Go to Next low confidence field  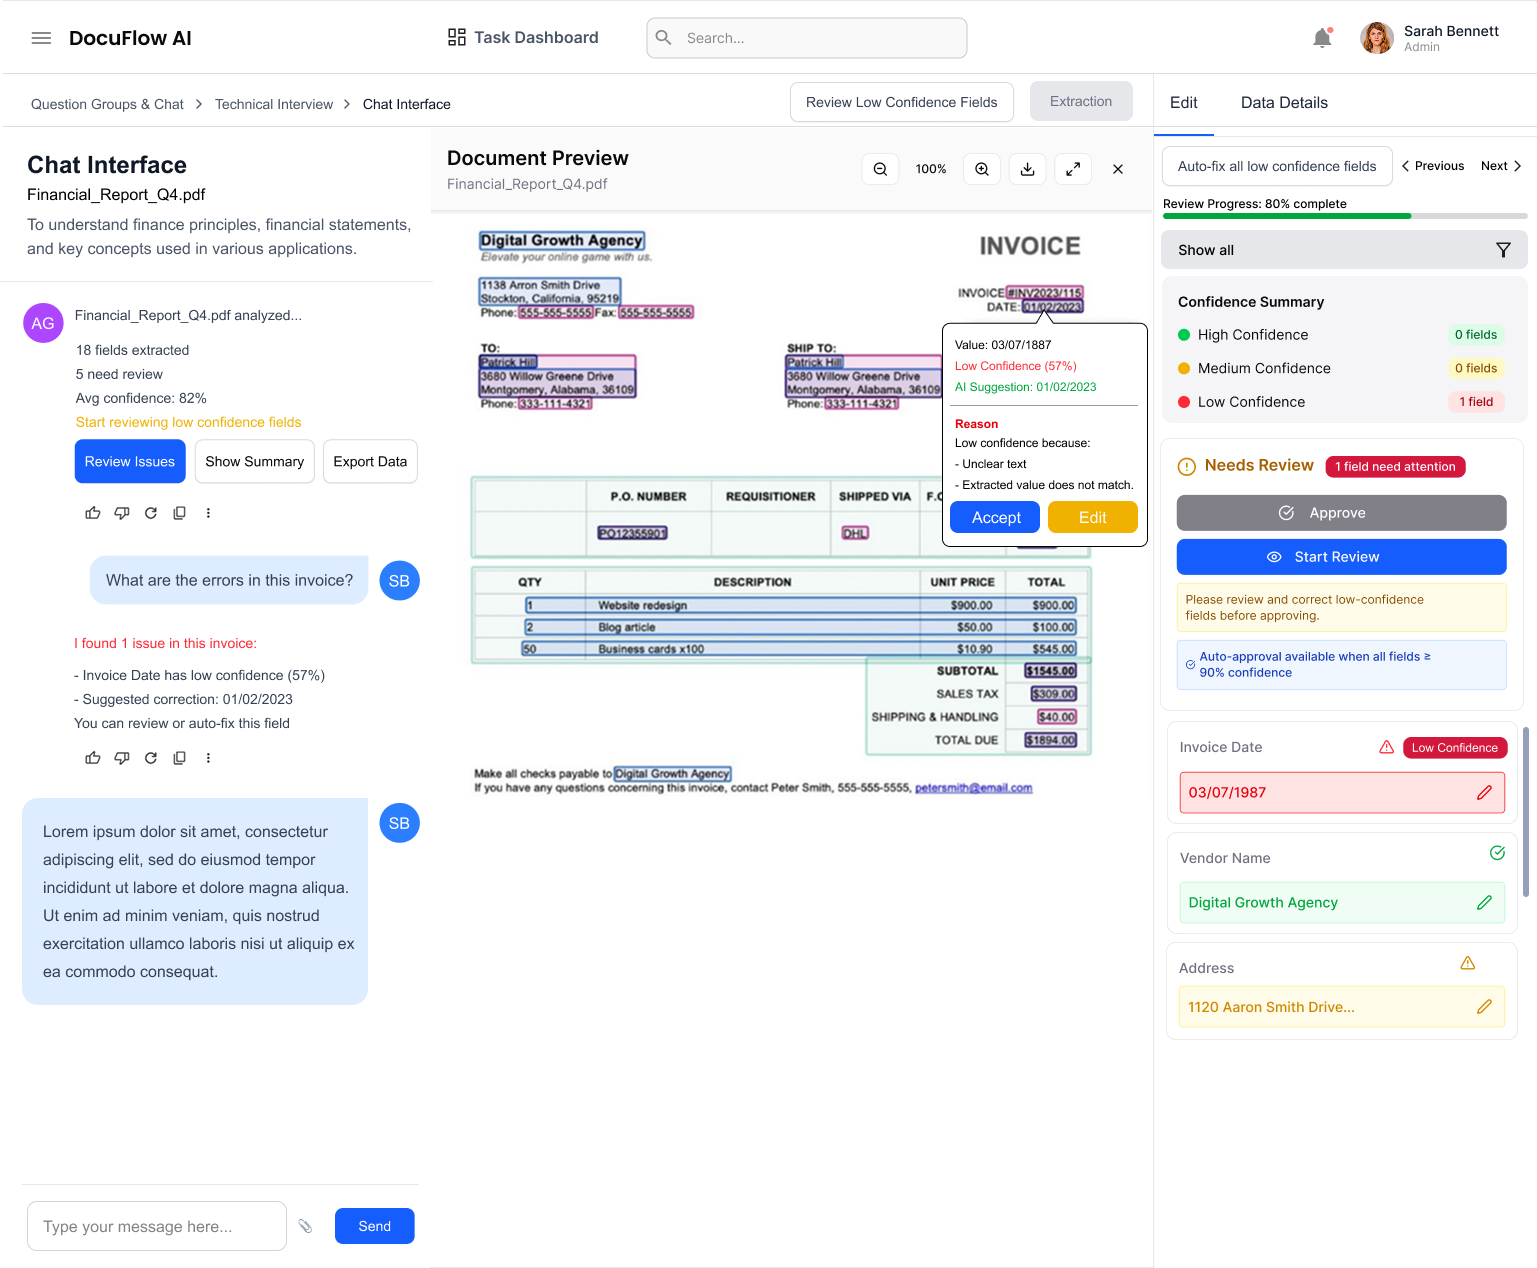click(x=1501, y=166)
